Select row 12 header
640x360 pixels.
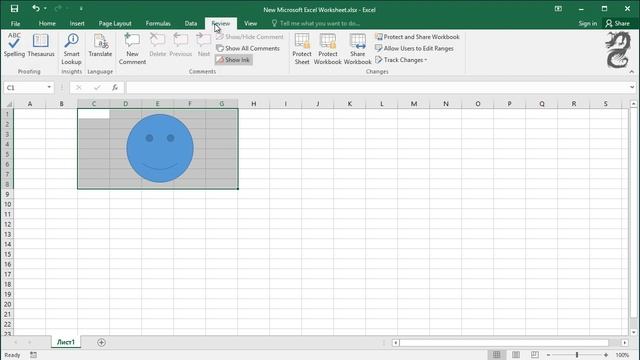point(7,224)
